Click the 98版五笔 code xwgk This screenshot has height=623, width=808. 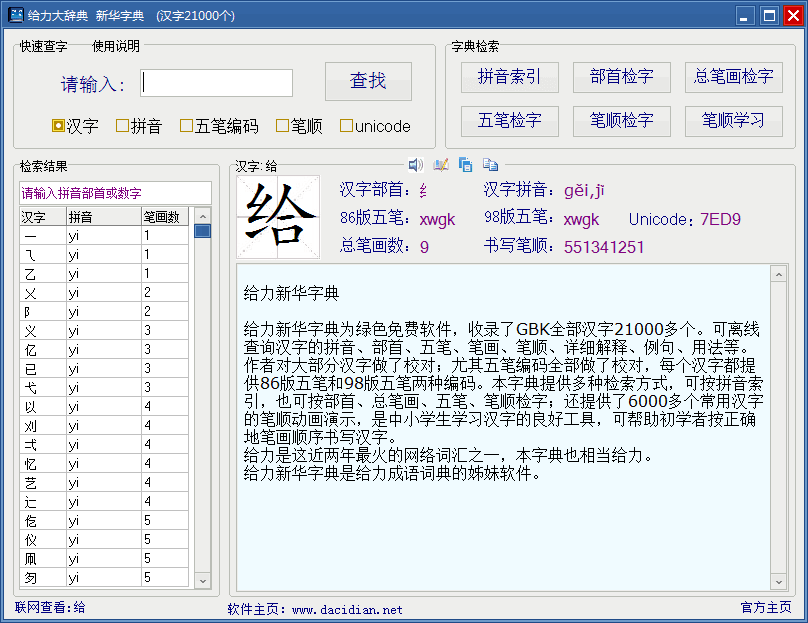pos(581,220)
